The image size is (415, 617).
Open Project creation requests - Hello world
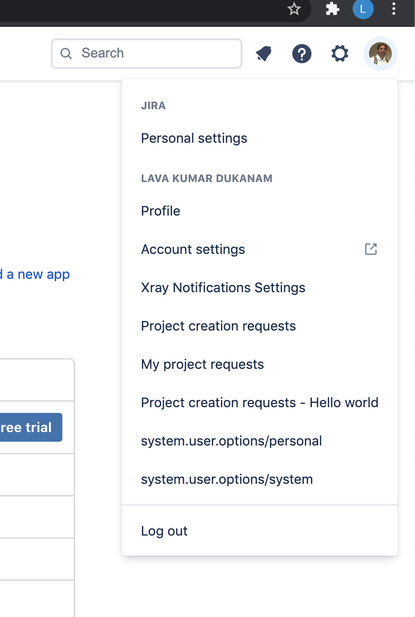point(260,403)
